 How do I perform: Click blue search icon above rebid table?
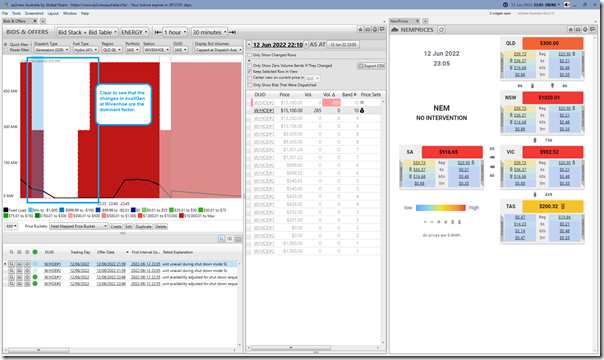(221, 239)
